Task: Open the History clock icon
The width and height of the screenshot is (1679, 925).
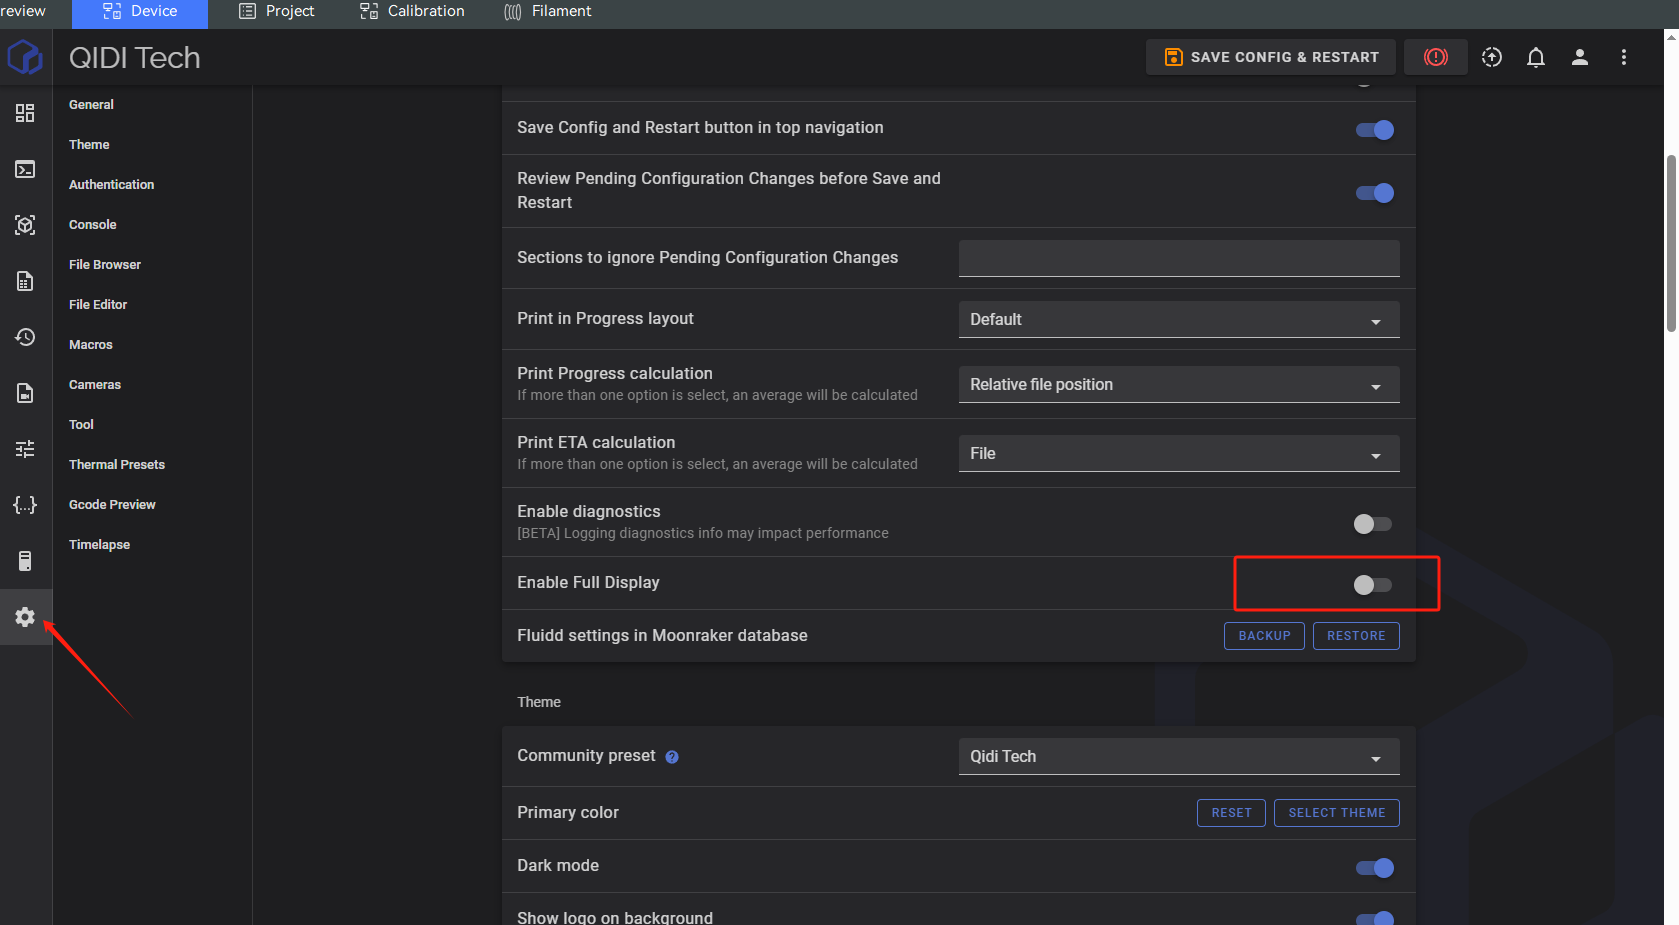Action: (x=25, y=337)
